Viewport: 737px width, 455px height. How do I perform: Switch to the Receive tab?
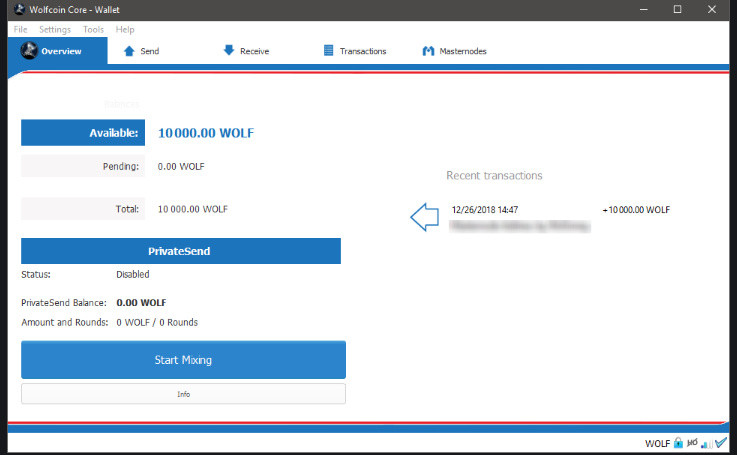point(246,51)
